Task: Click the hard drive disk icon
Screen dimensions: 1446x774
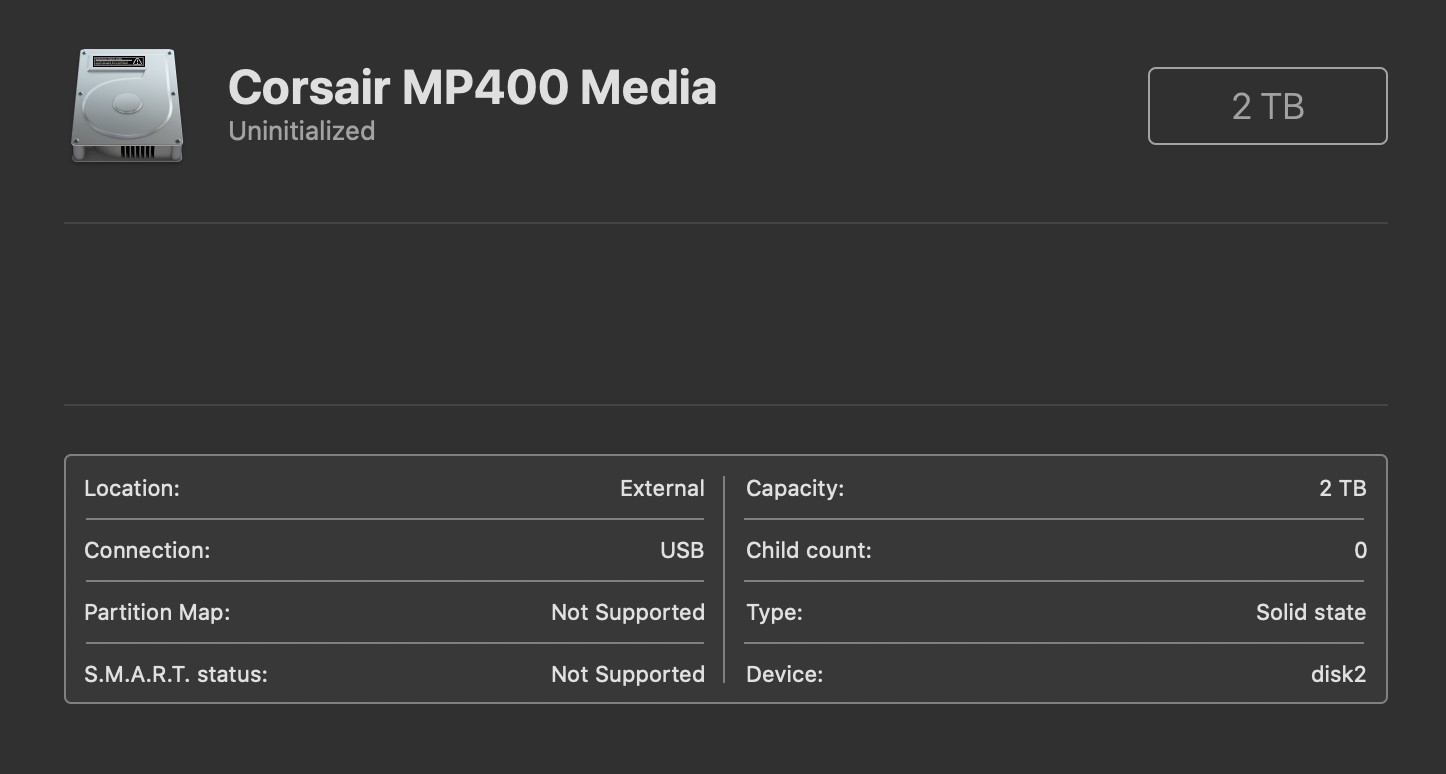Action: pos(127,105)
